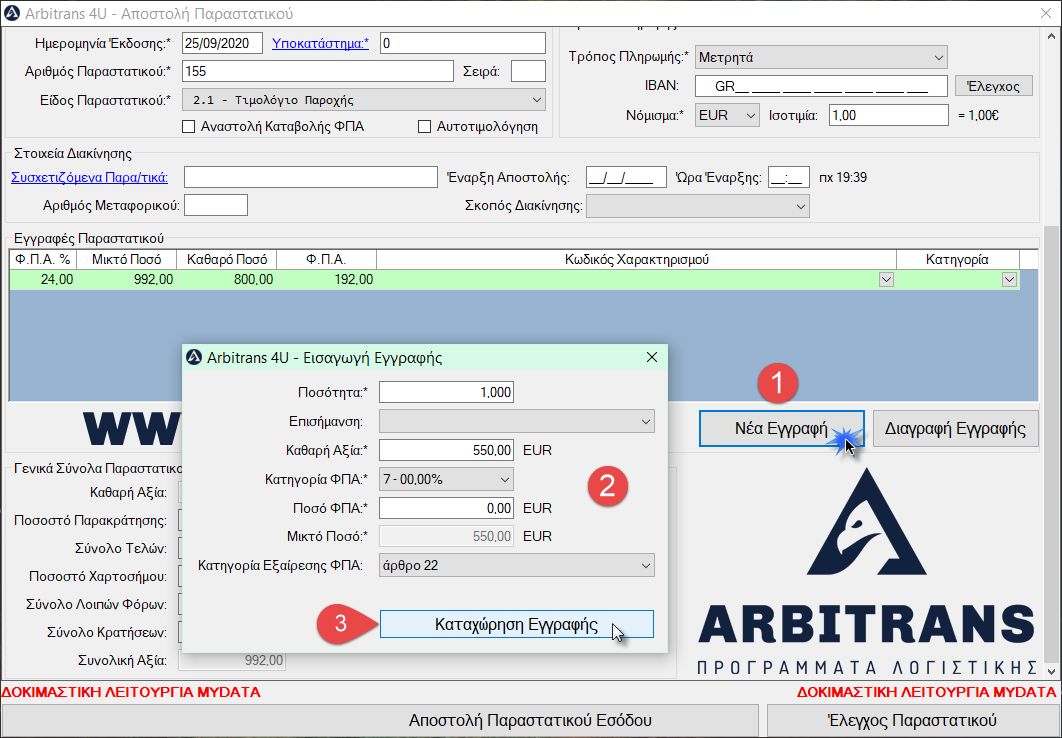Click the Καταχώρηση Εγγραφής button
The width and height of the screenshot is (1062, 738).
(517, 624)
